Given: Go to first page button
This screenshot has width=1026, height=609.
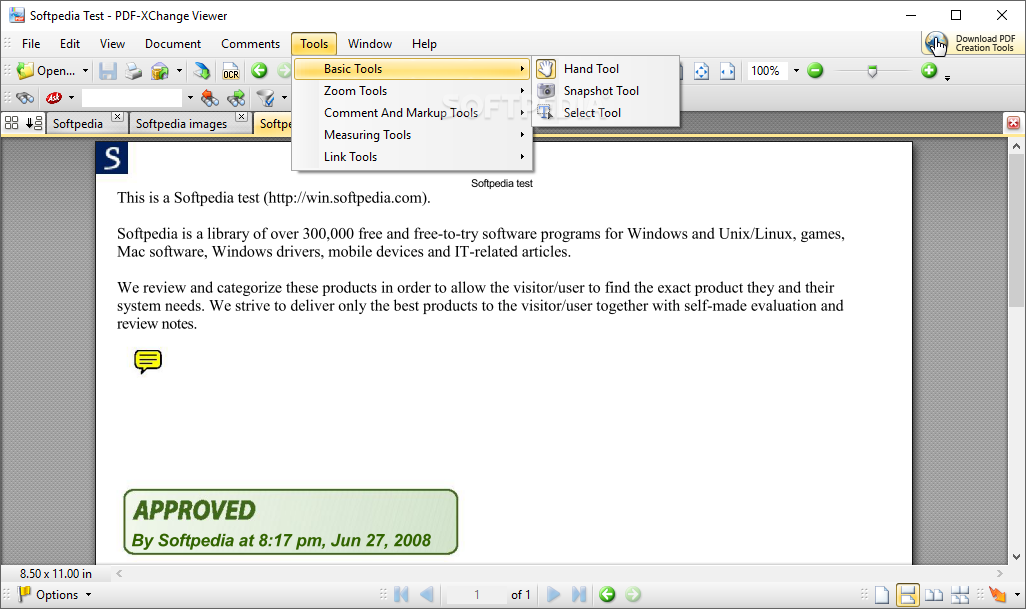Looking at the screenshot, I should tap(401, 595).
